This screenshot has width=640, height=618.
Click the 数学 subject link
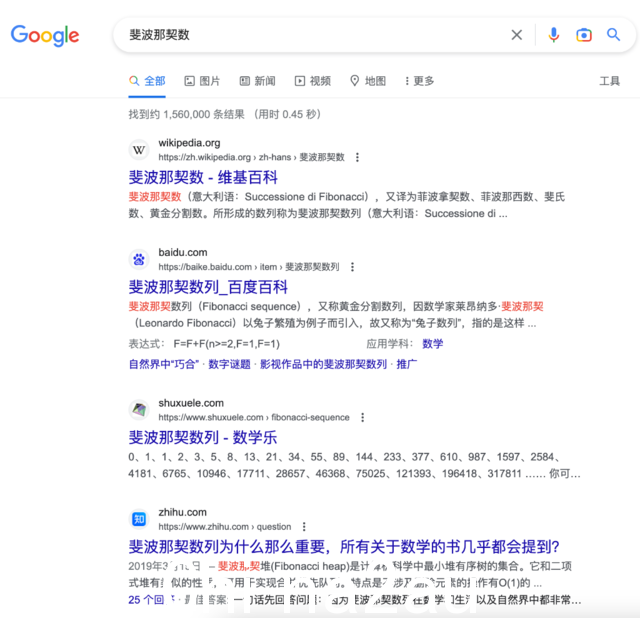point(433,344)
